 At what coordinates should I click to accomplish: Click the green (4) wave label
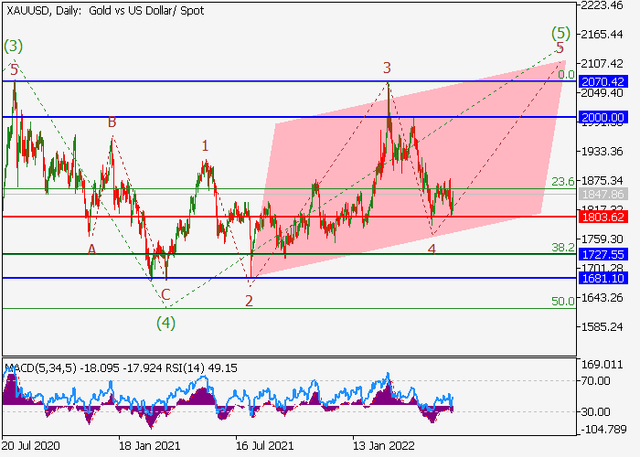(x=166, y=322)
